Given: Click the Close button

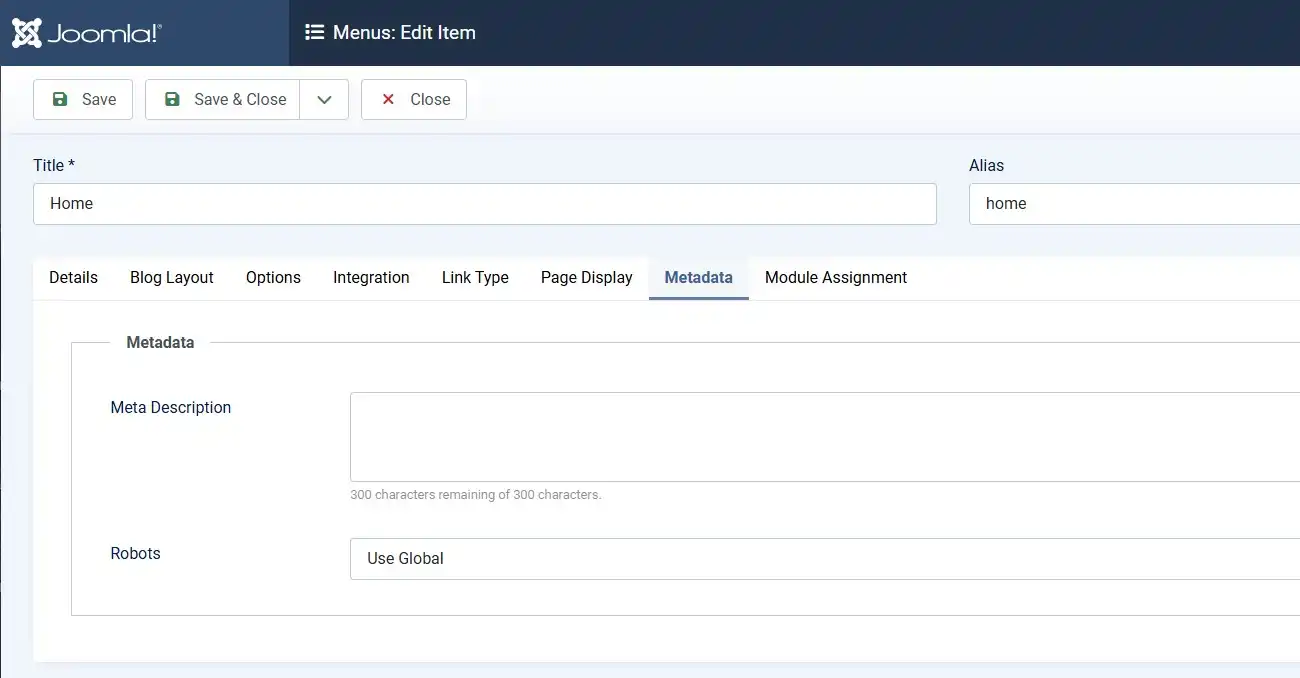Looking at the screenshot, I should (414, 99).
